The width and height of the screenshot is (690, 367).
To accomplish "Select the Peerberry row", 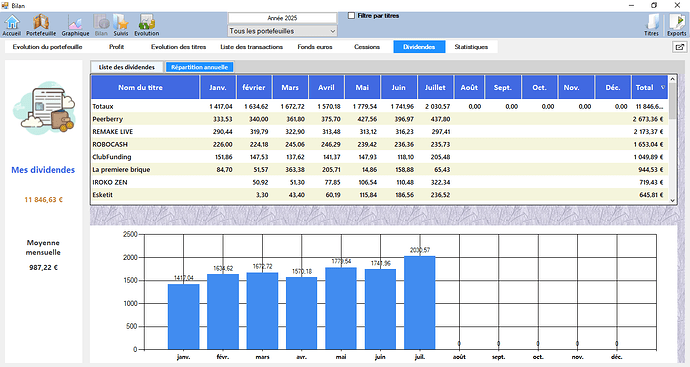I will (380, 119).
